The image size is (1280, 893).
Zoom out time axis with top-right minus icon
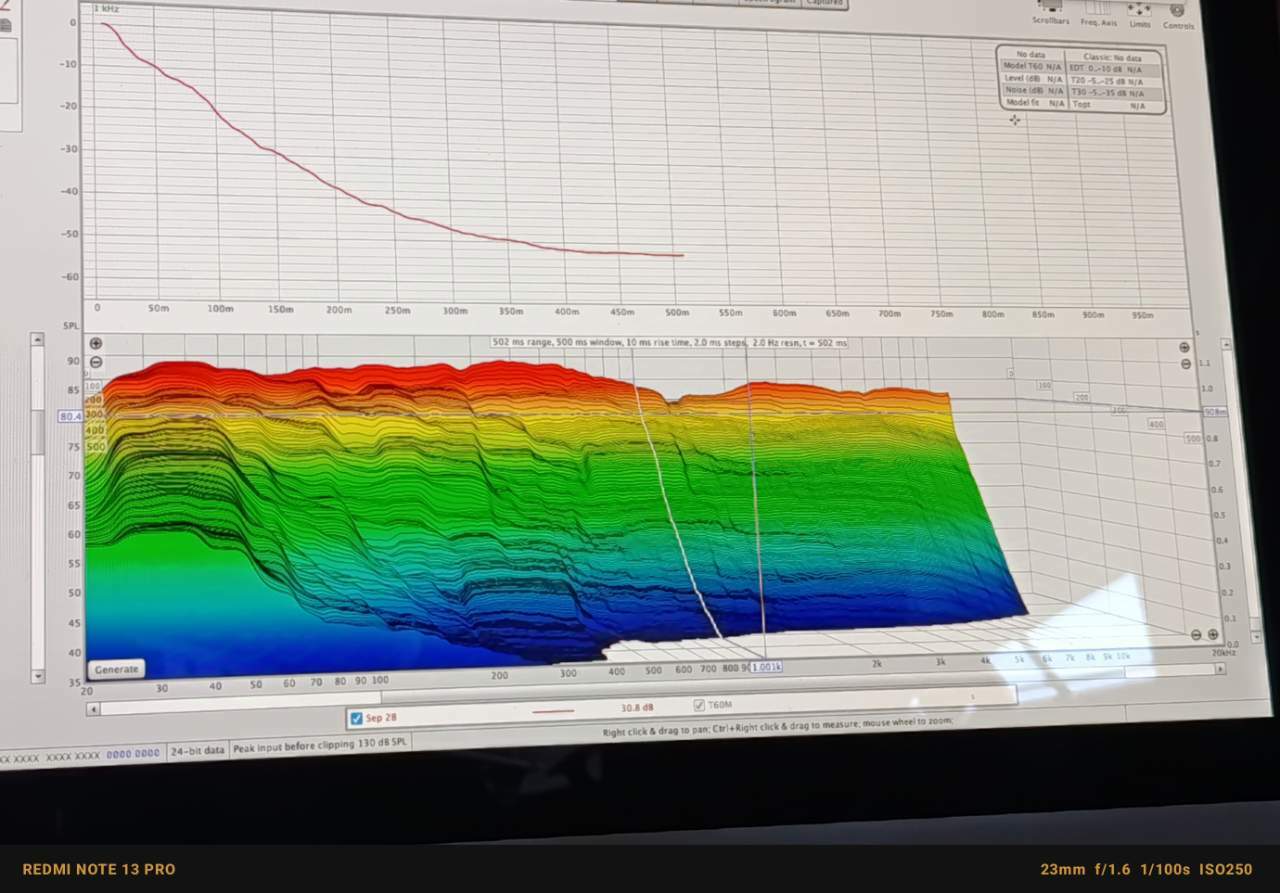point(1185,364)
